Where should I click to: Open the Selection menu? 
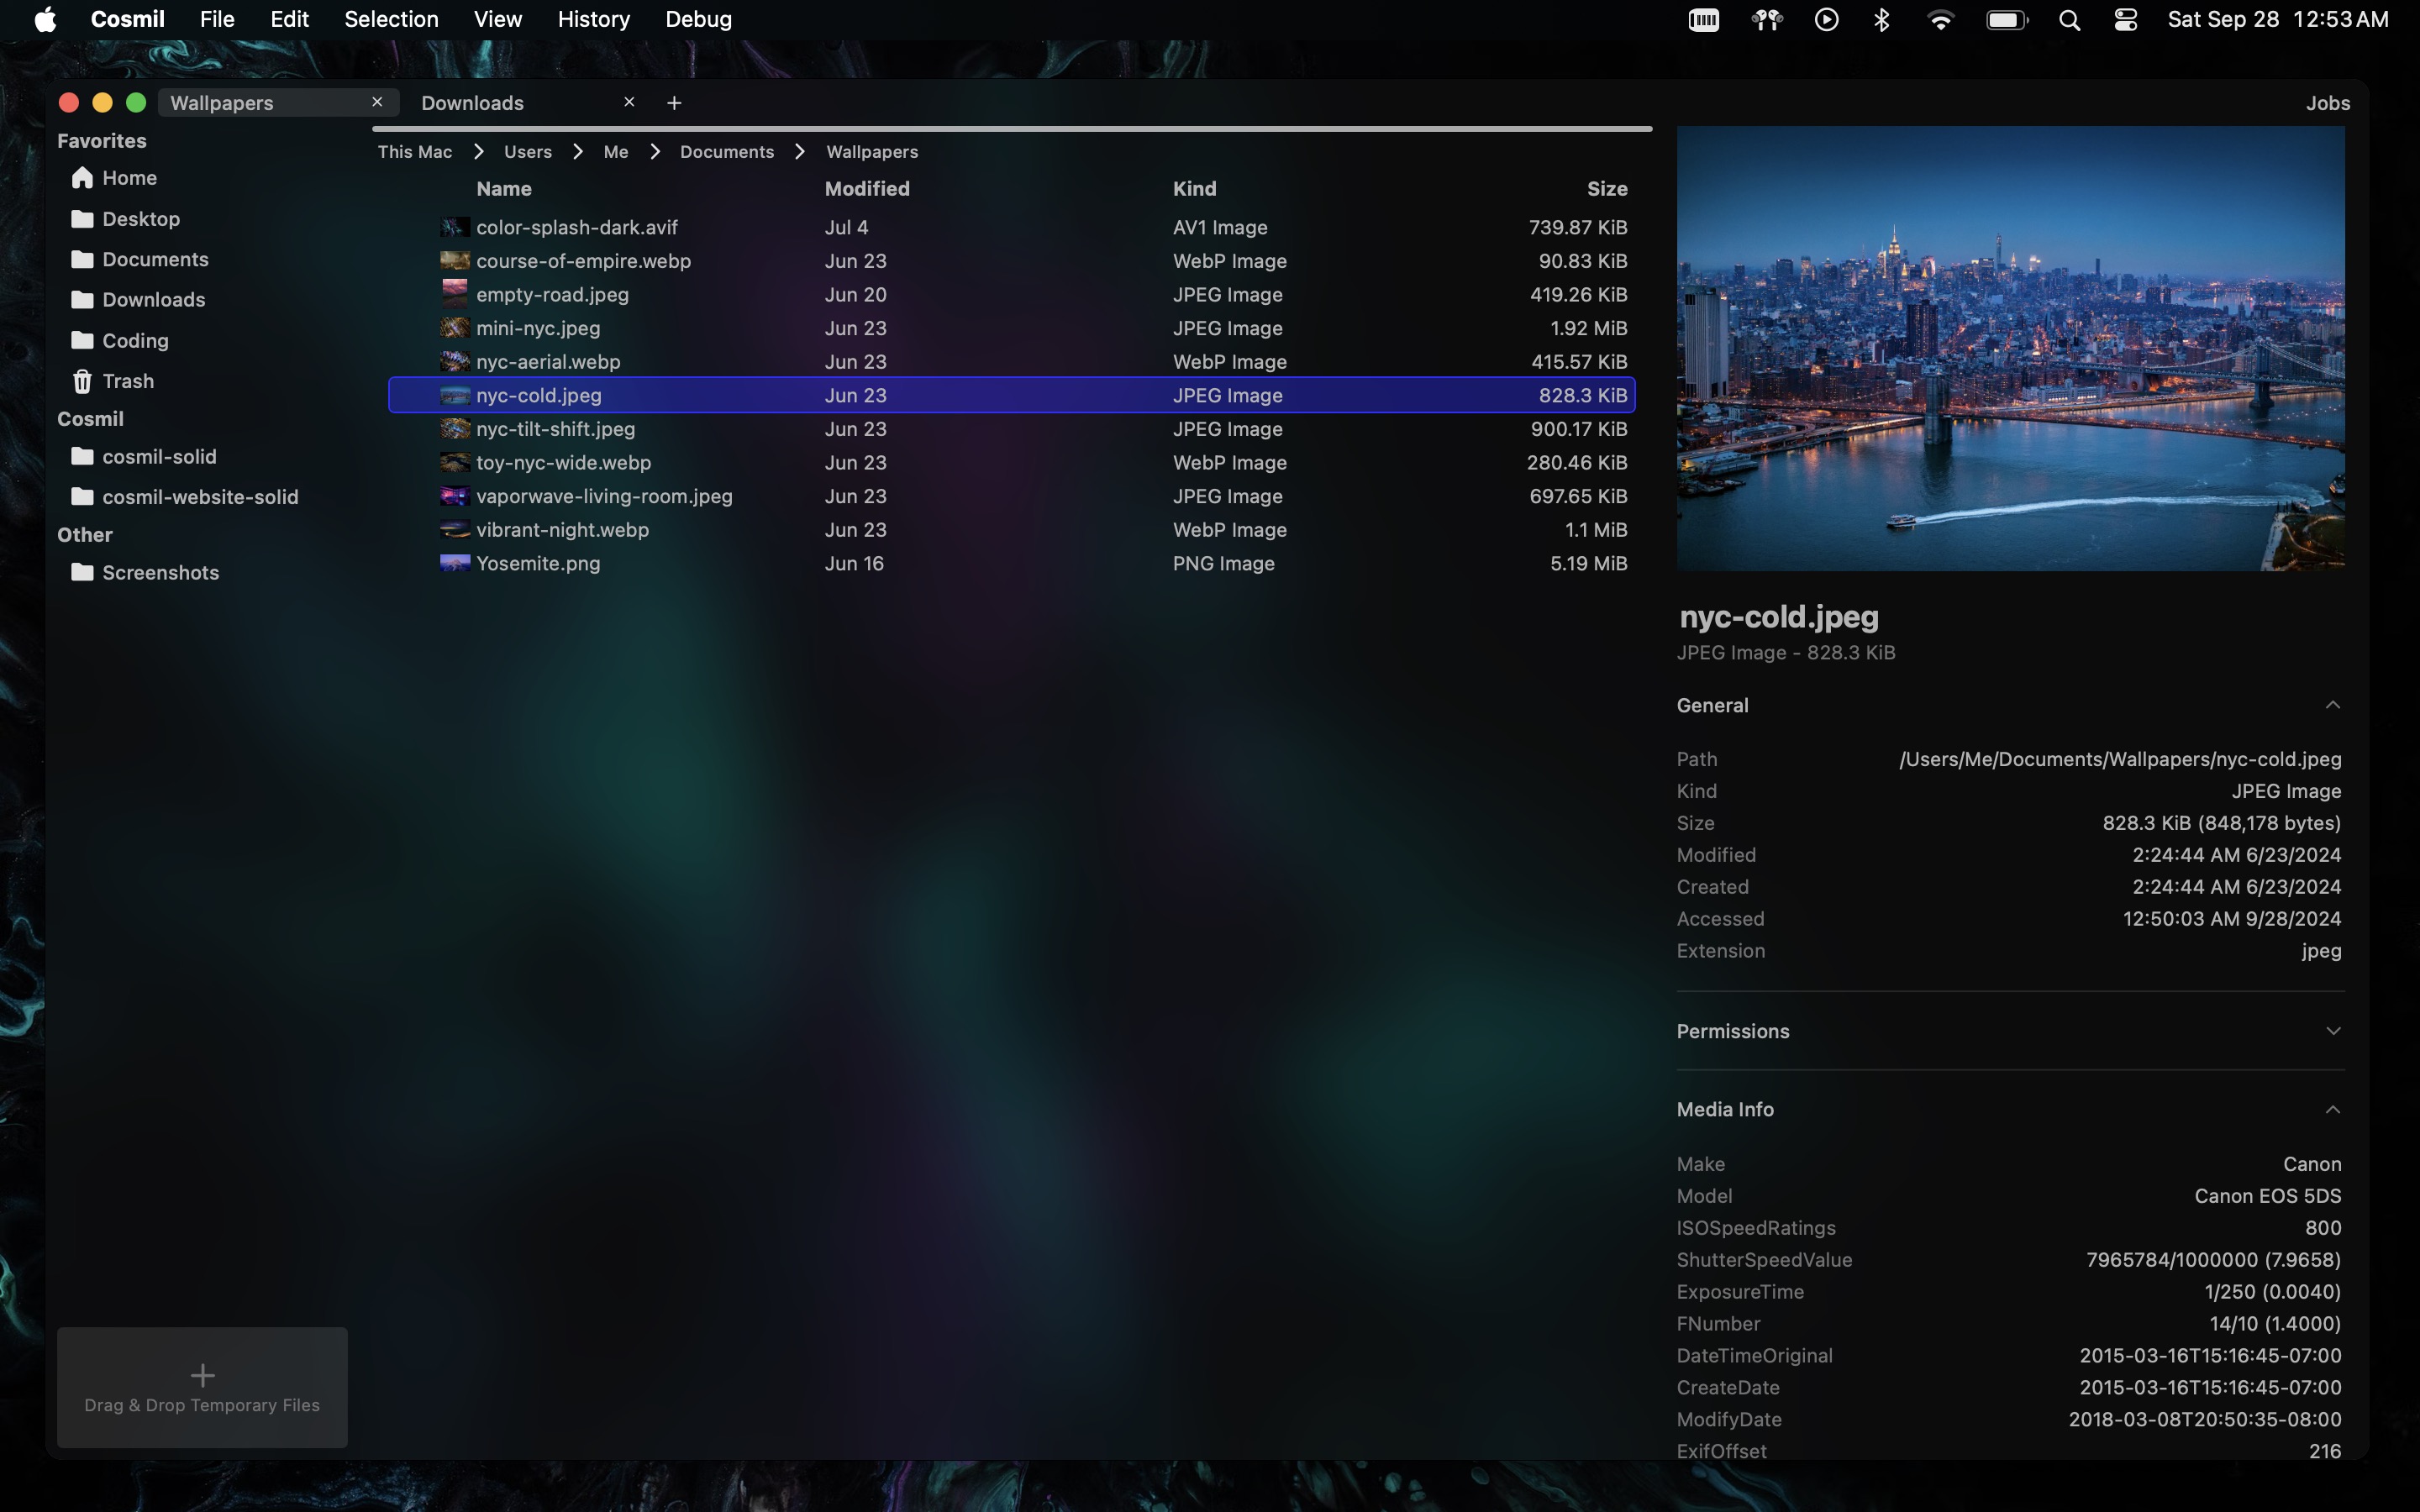[x=391, y=20]
